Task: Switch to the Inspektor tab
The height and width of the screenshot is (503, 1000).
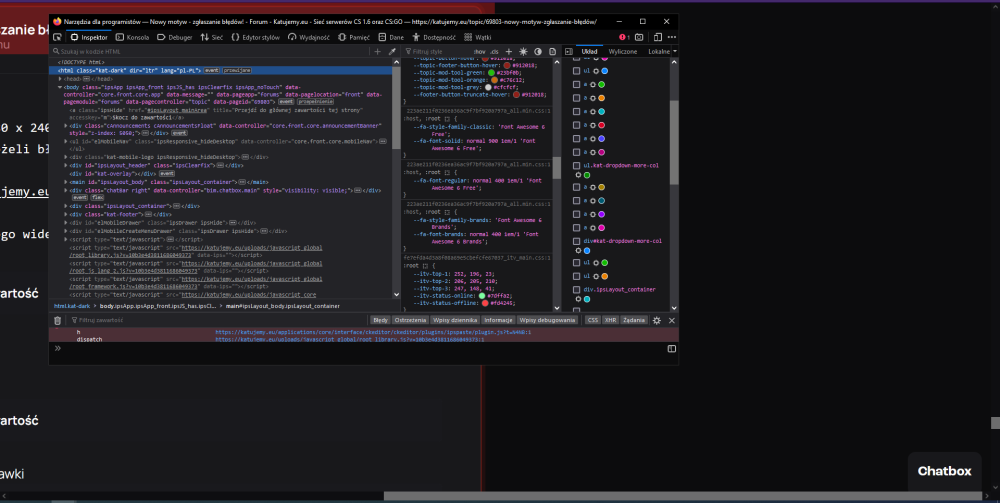Action: [x=89, y=37]
